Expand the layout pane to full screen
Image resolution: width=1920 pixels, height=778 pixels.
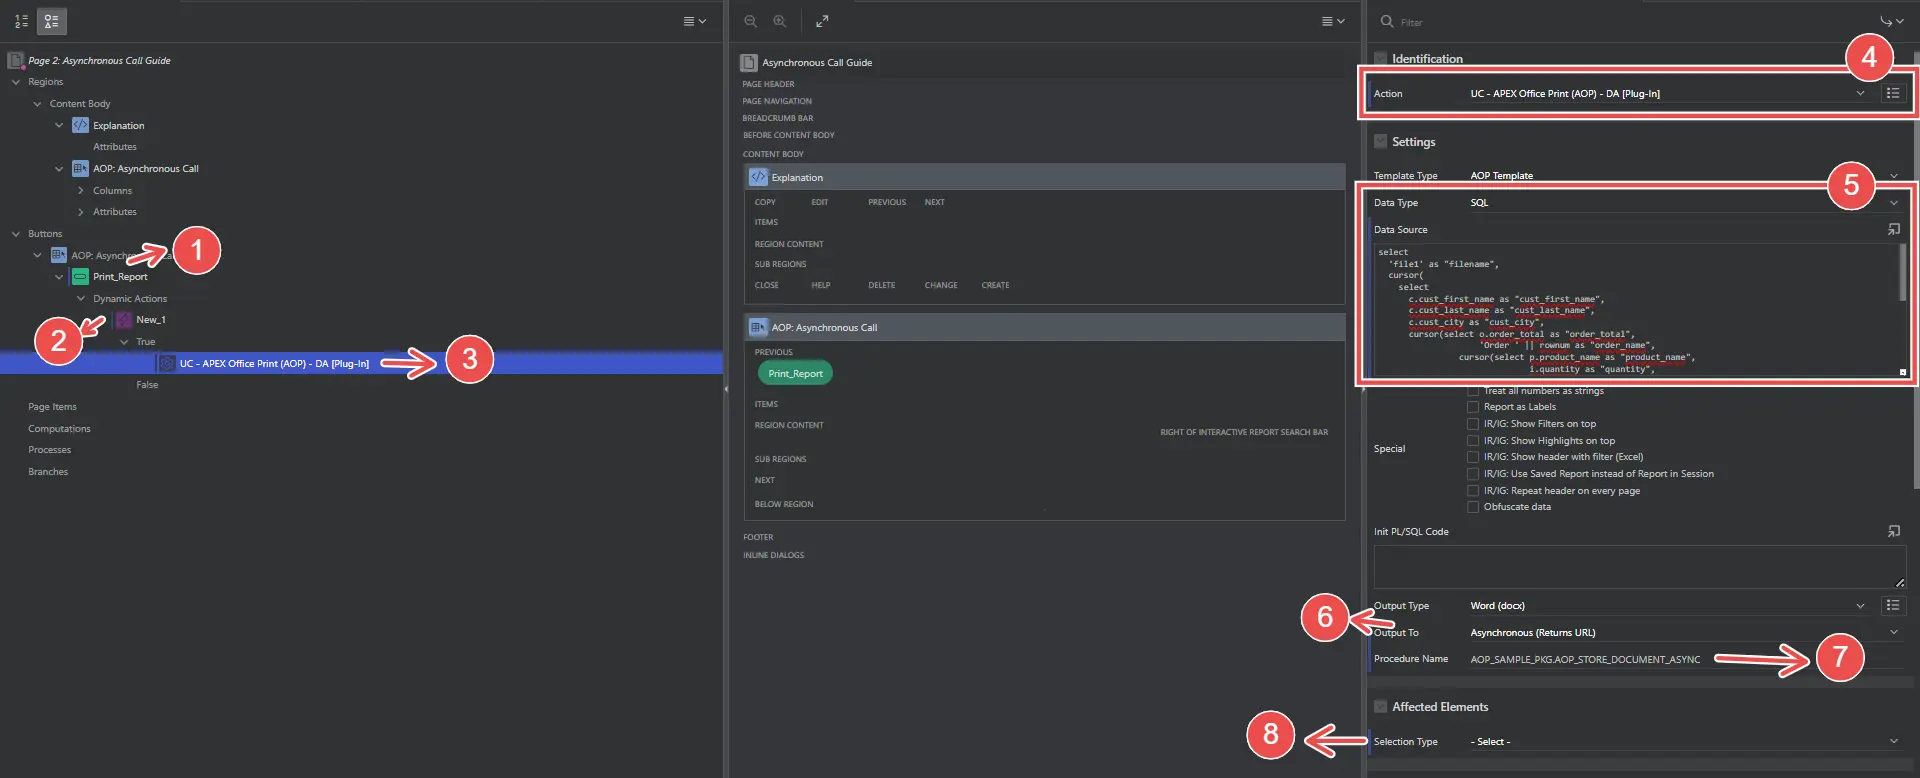coord(822,21)
